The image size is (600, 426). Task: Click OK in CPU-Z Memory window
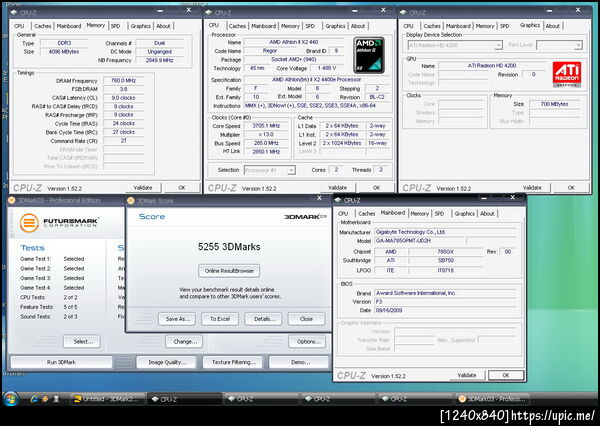[182, 188]
